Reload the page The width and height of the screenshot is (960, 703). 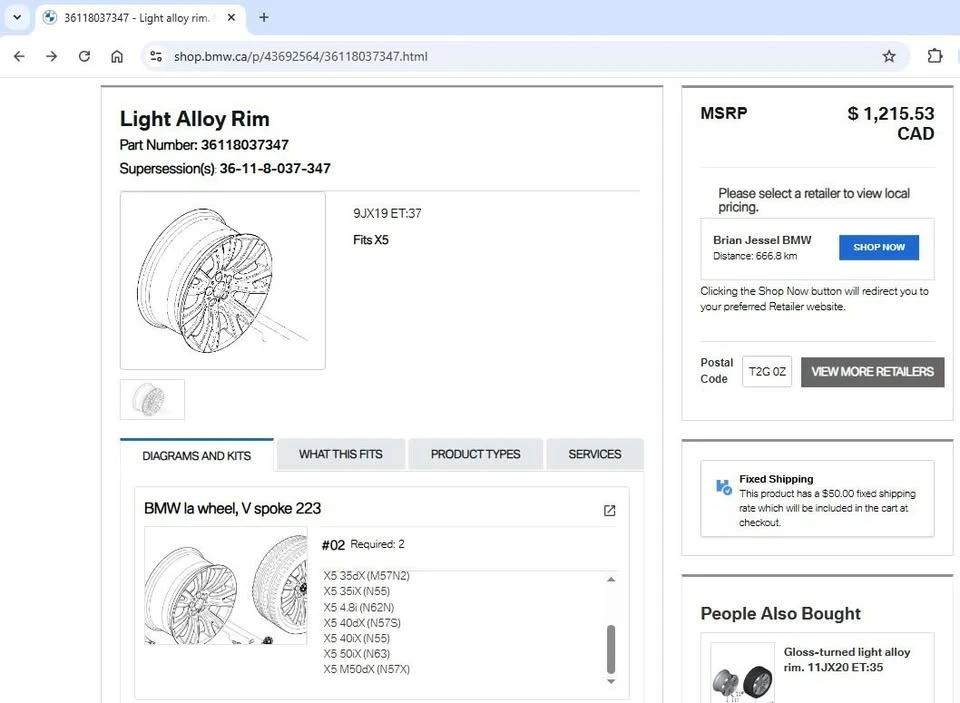[x=84, y=56]
